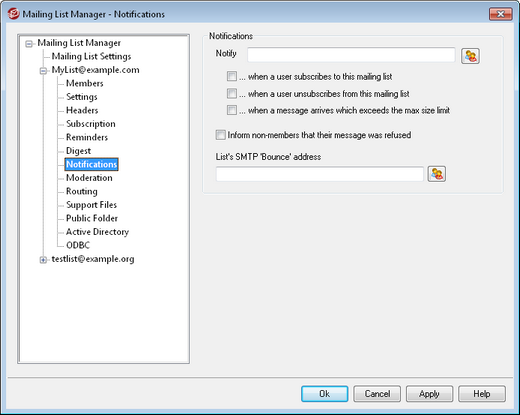The width and height of the screenshot is (520, 415).
Task: Go to Mailing List Settings
Action: point(91,56)
